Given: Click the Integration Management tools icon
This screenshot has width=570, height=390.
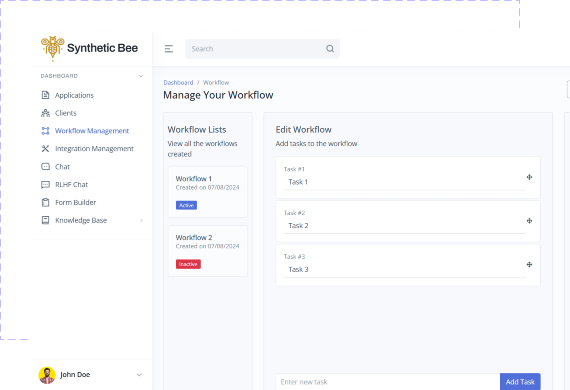Looking at the screenshot, I should (45, 149).
